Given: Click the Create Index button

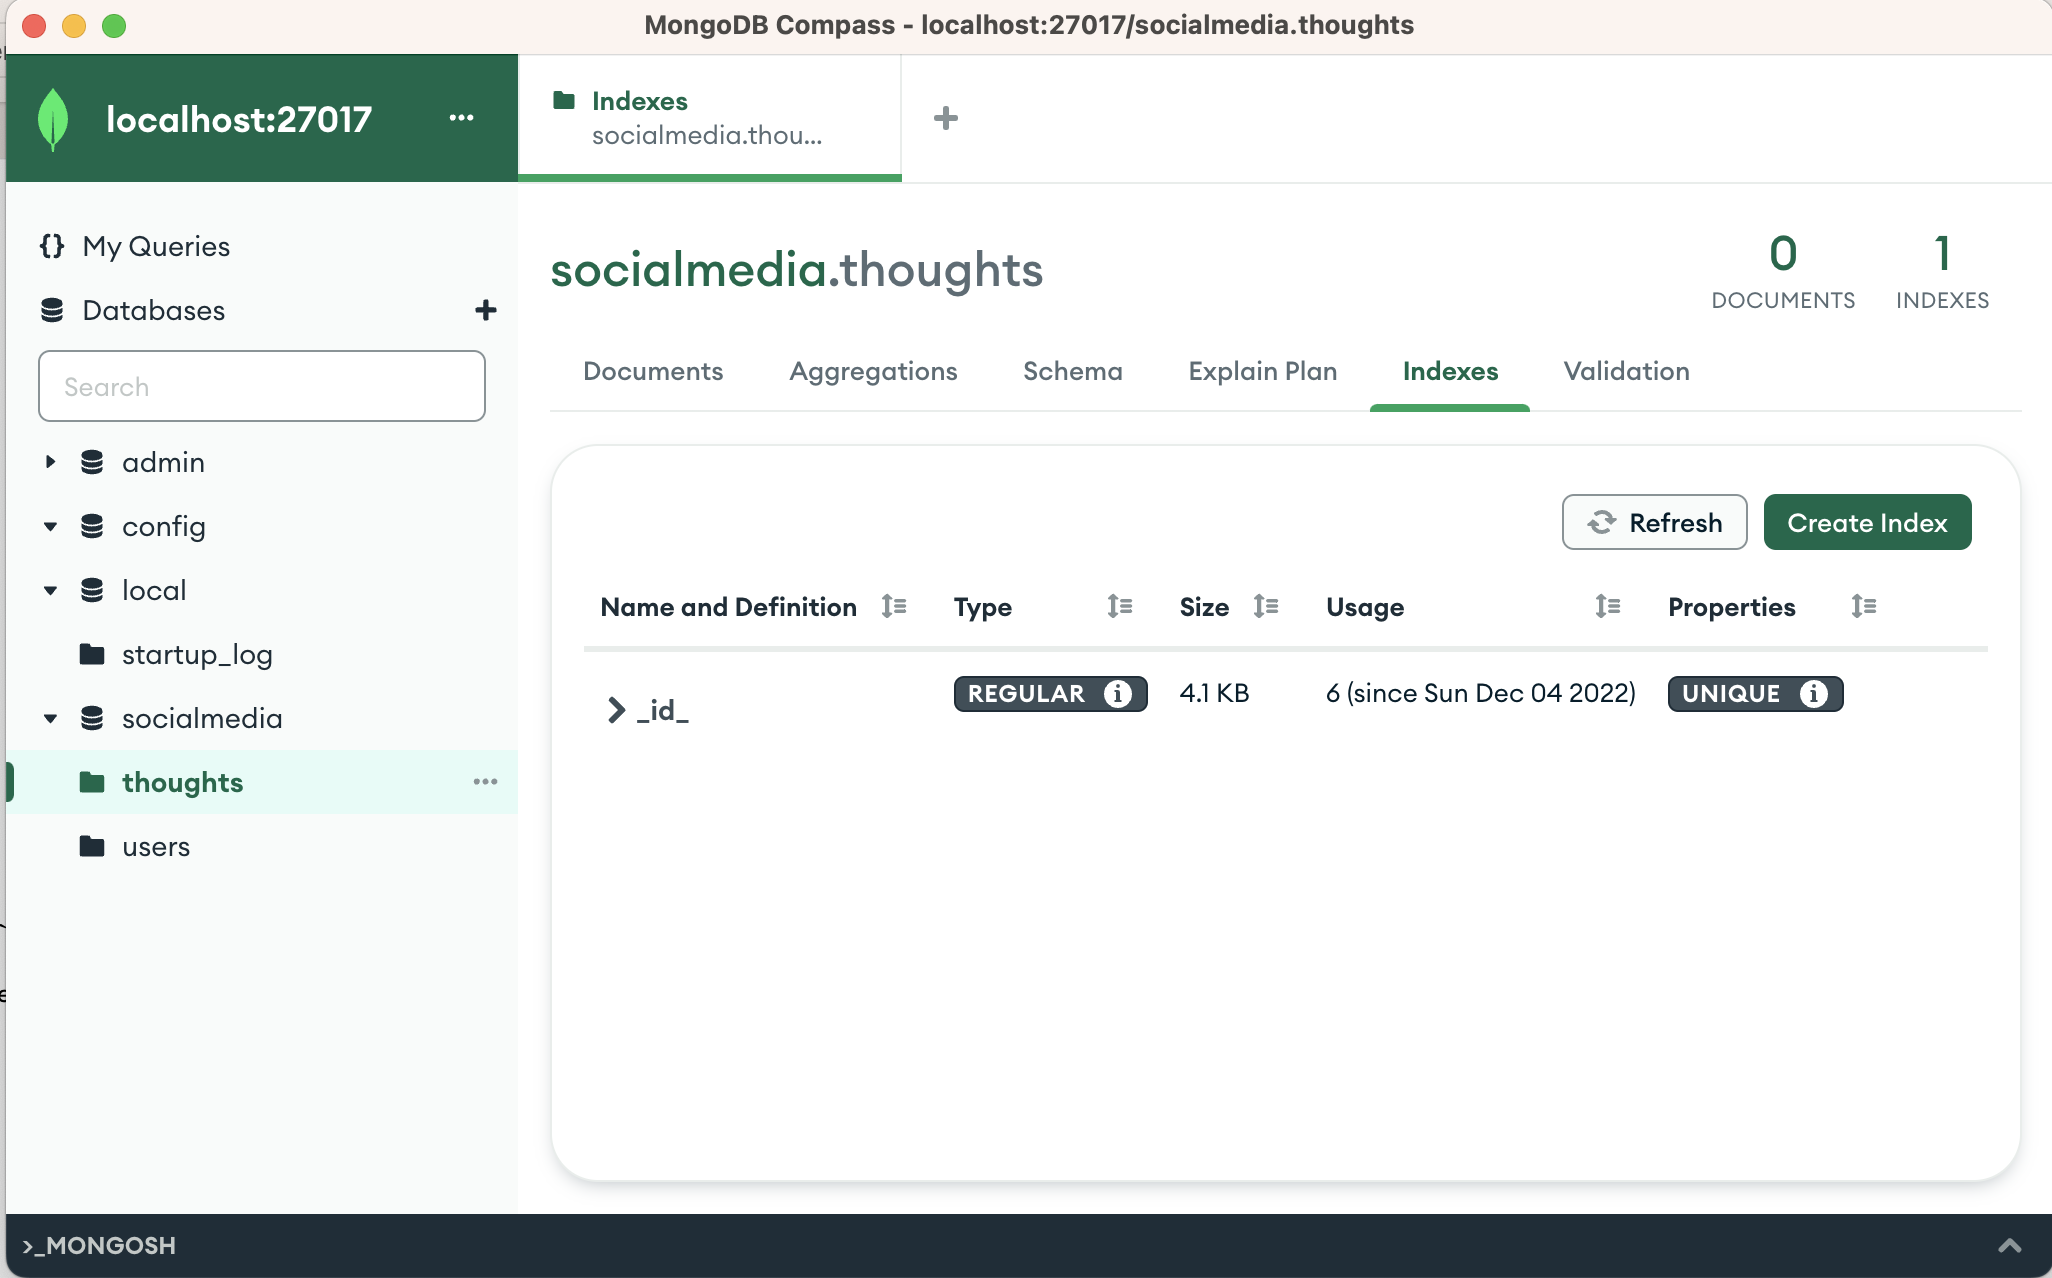Looking at the screenshot, I should [1866, 521].
